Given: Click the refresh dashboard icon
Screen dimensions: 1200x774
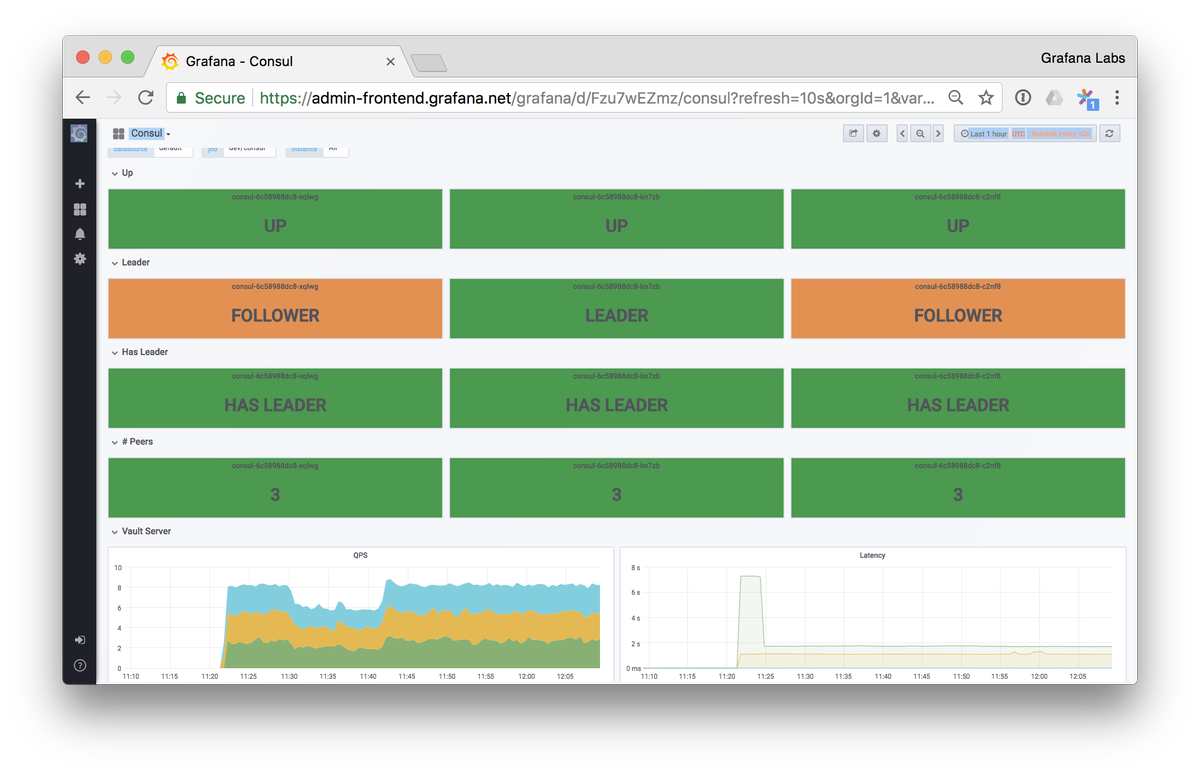Looking at the screenshot, I should [1110, 133].
